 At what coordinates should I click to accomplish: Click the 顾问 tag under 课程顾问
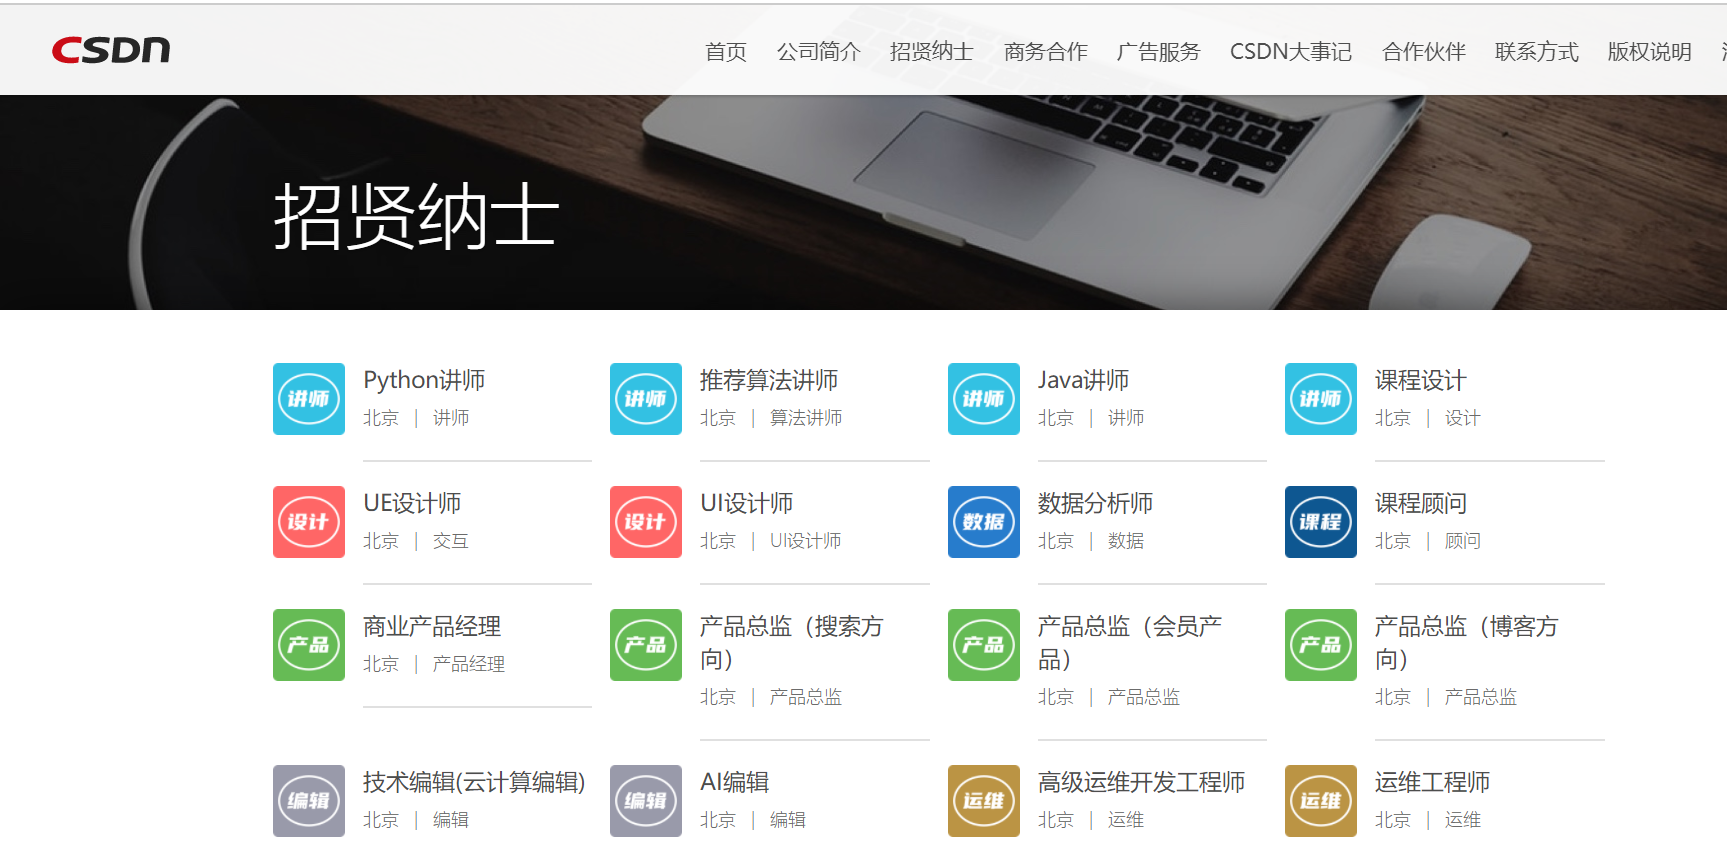pyautogui.click(x=1462, y=541)
